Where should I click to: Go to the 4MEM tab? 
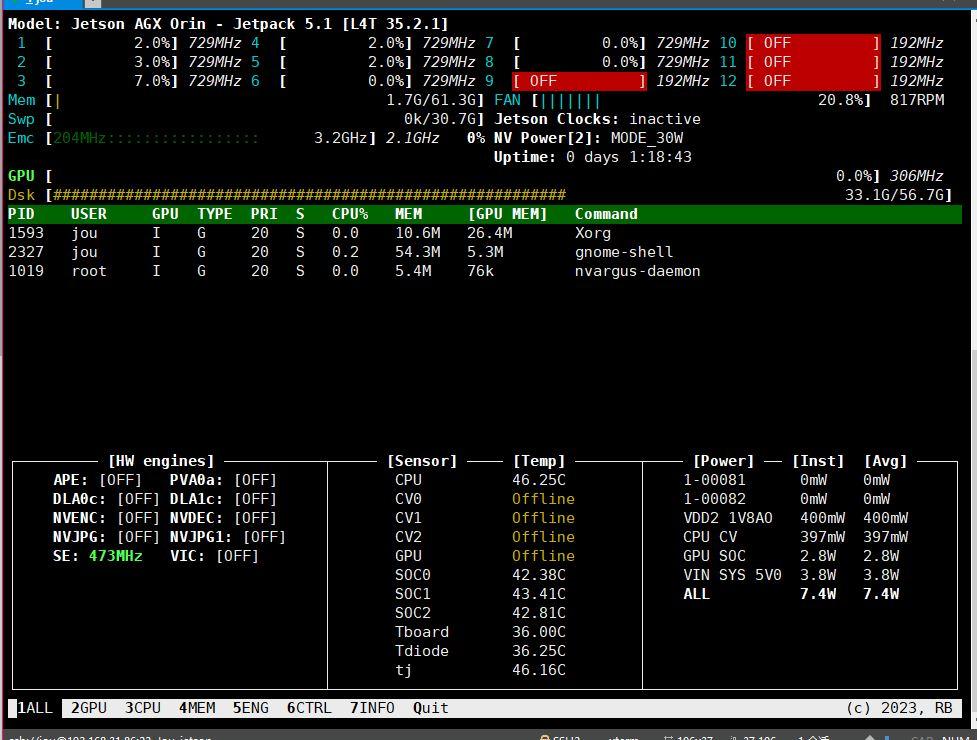[197, 708]
